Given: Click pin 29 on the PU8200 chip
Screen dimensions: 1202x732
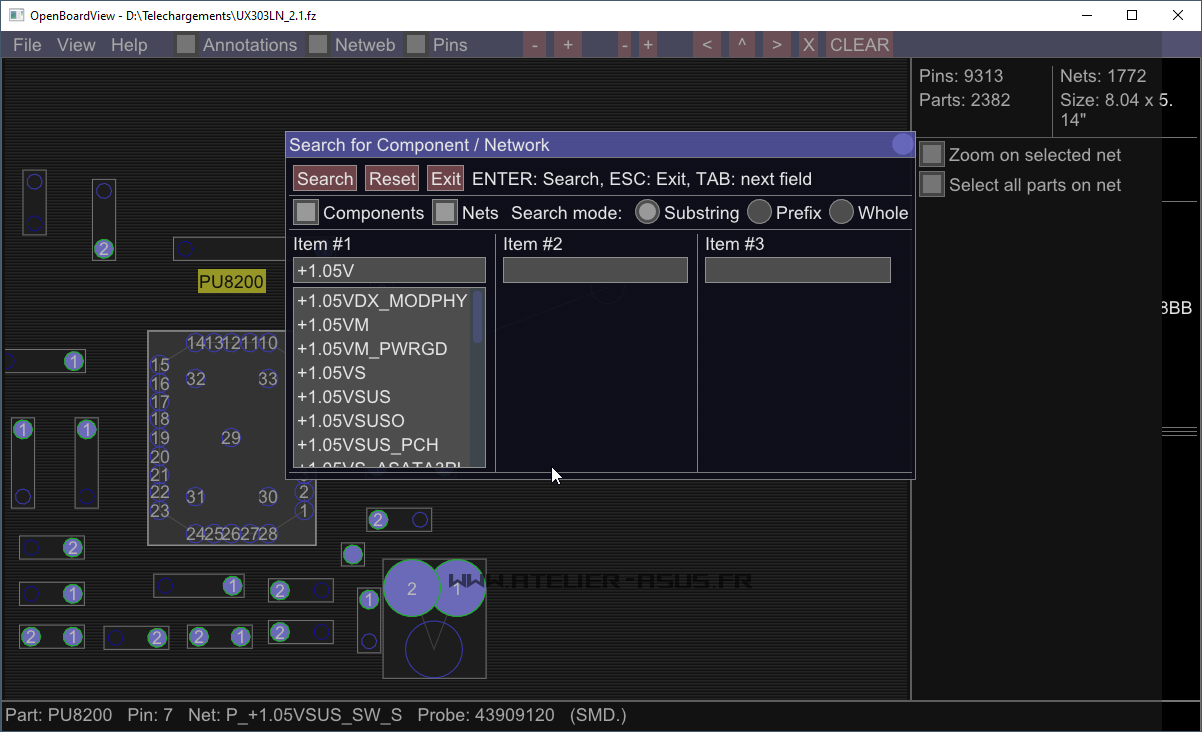Looking at the screenshot, I should (x=231, y=437).
